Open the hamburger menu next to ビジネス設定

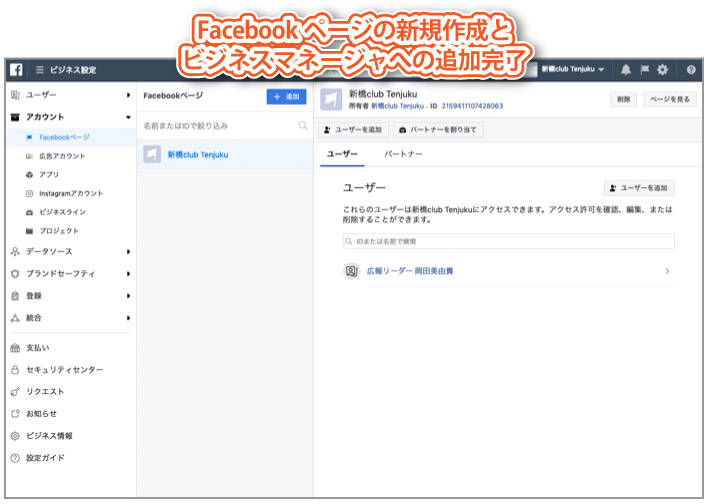coord(40,70)
